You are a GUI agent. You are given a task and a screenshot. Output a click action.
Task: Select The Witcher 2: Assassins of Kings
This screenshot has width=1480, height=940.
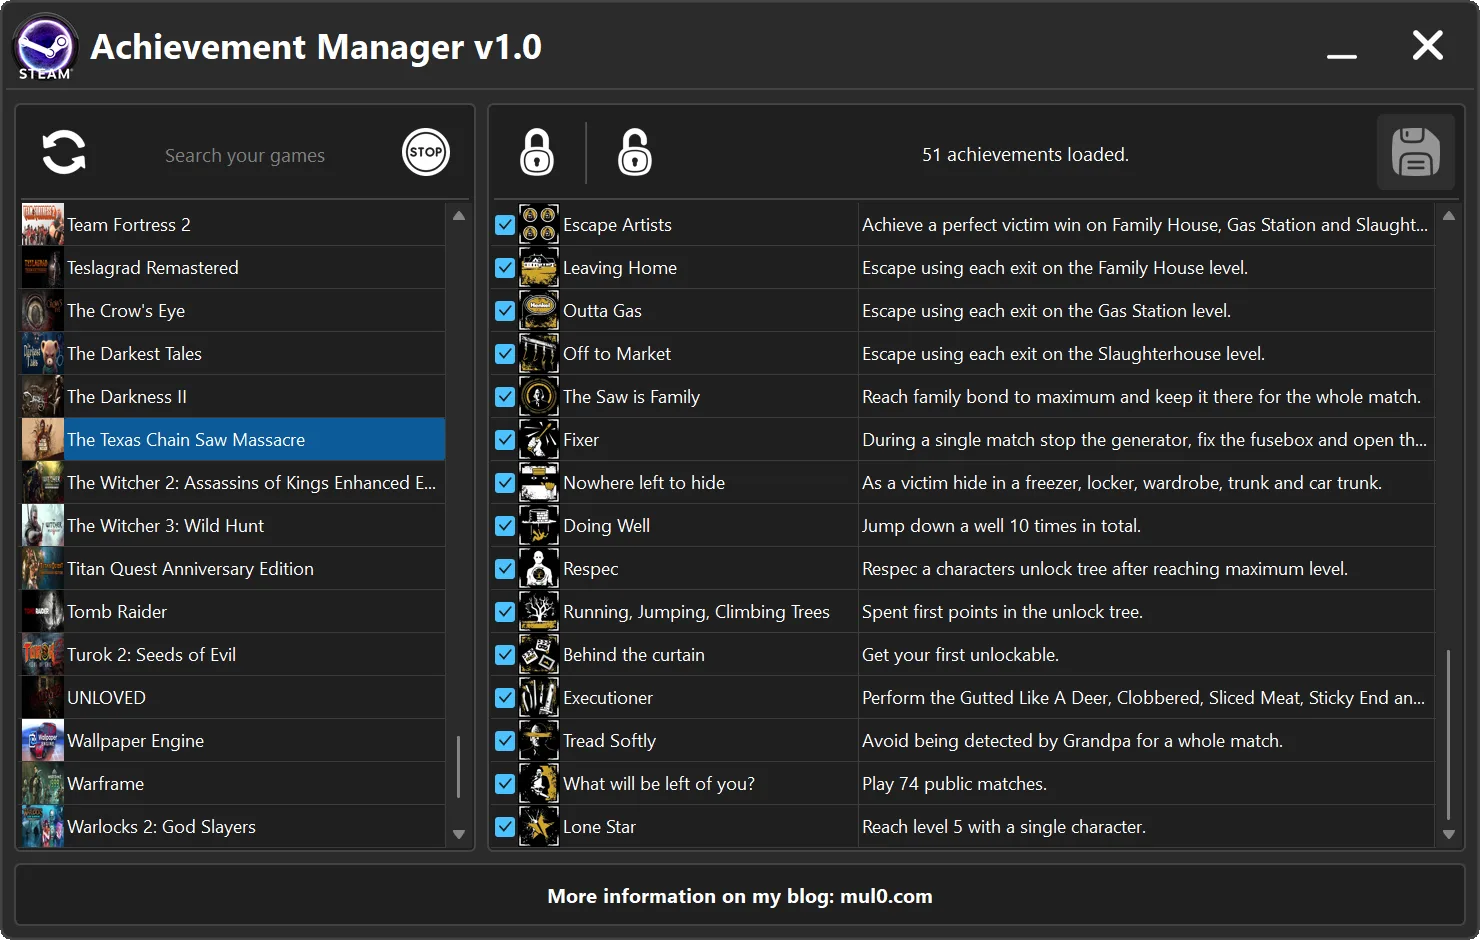point(233,482)
